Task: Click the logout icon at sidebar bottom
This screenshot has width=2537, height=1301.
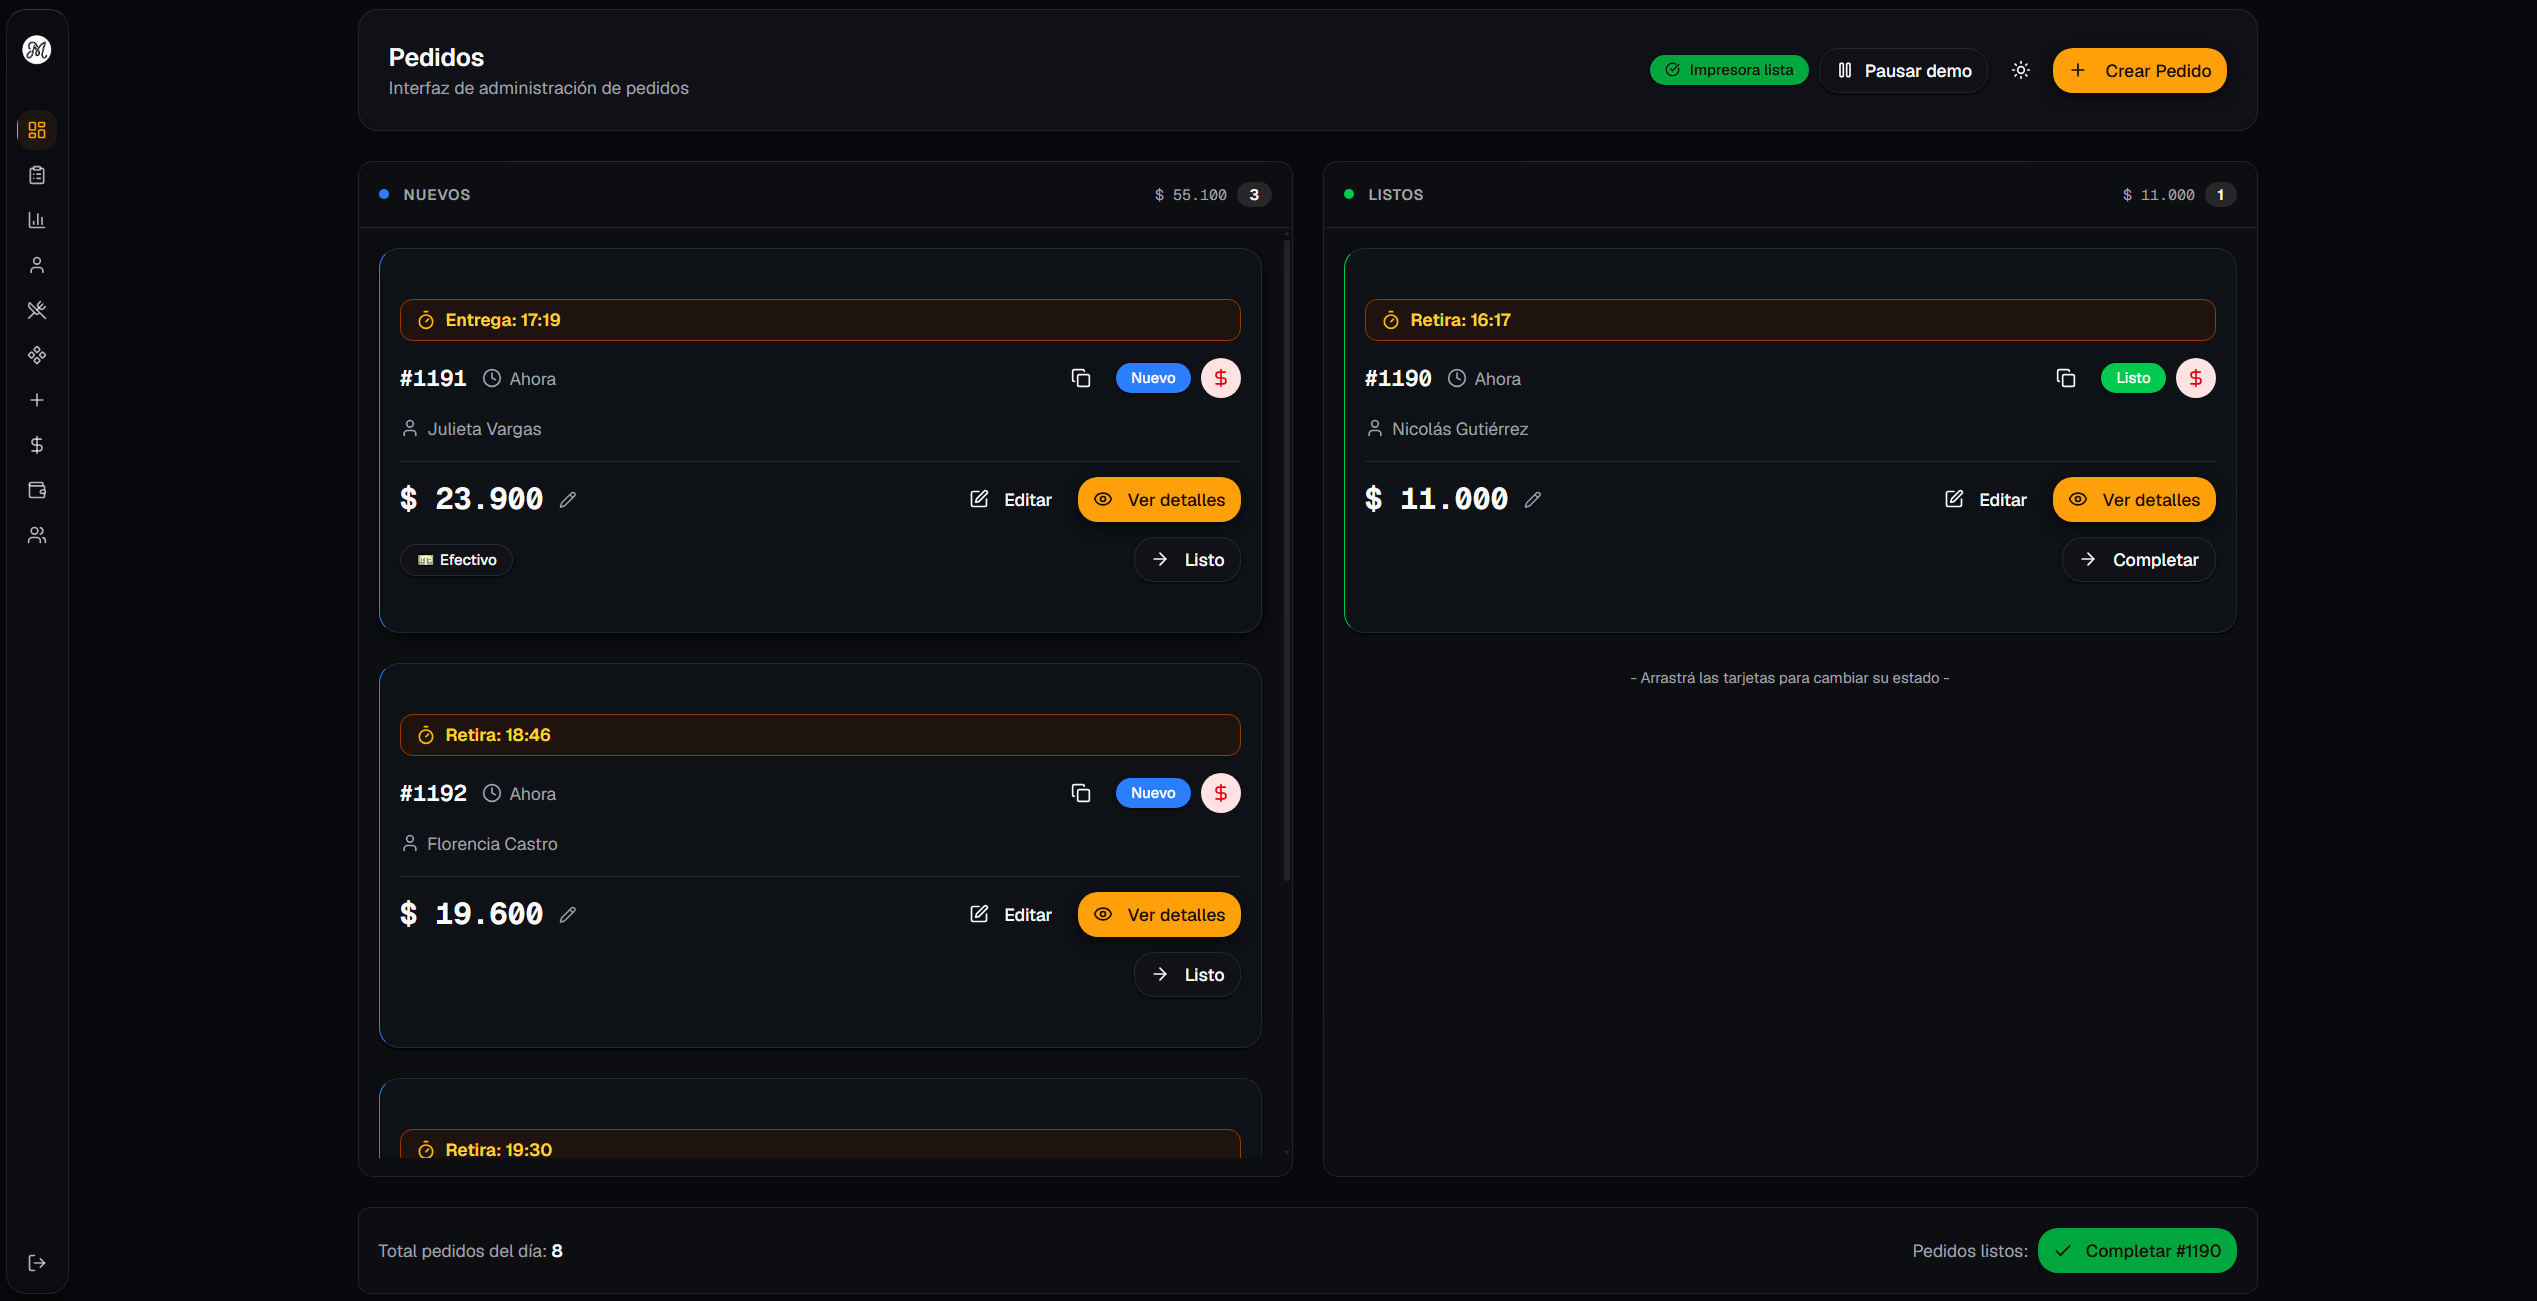Action: pyautogui.click(x=37, y=1263)
